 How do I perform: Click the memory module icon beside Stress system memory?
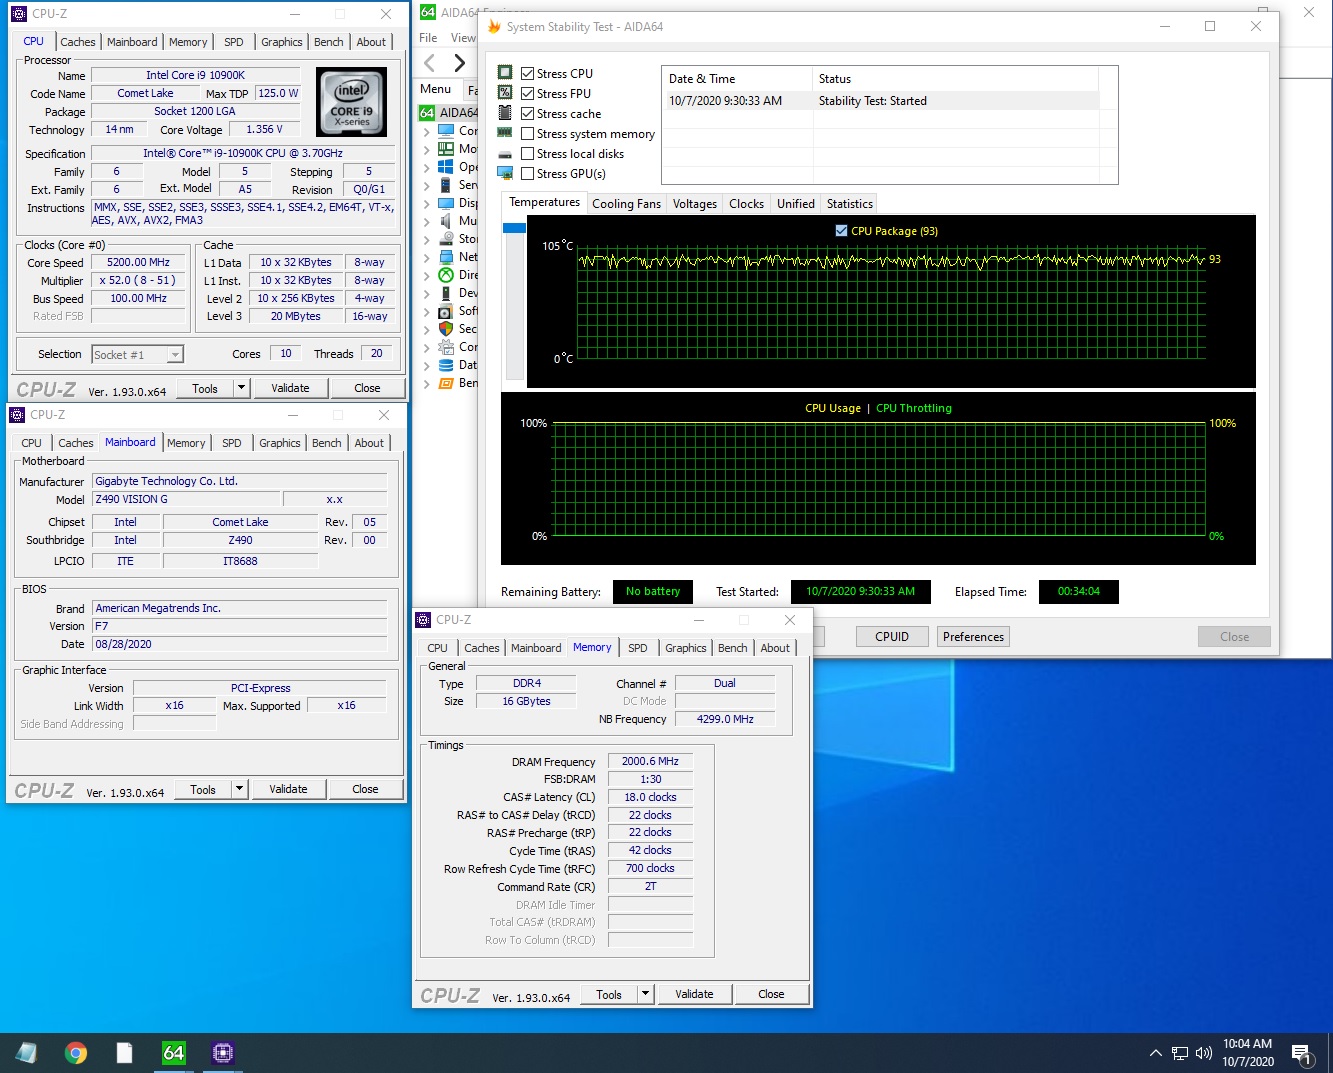pos(505,133)
